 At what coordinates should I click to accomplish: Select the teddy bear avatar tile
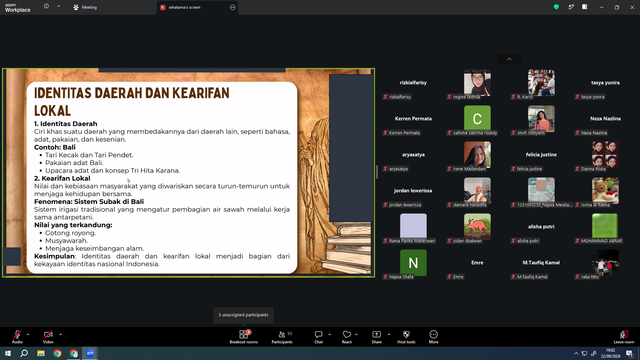[x=605, y=191]
